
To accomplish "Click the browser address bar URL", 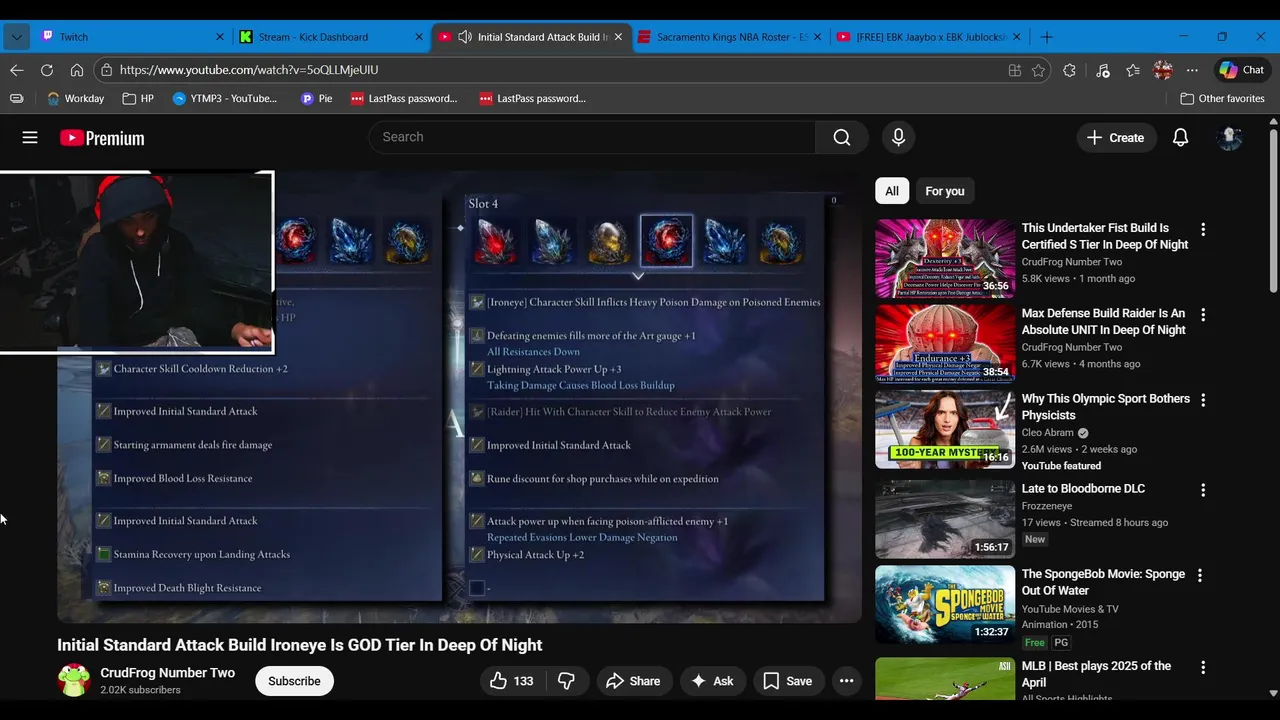I will [249, 70].
